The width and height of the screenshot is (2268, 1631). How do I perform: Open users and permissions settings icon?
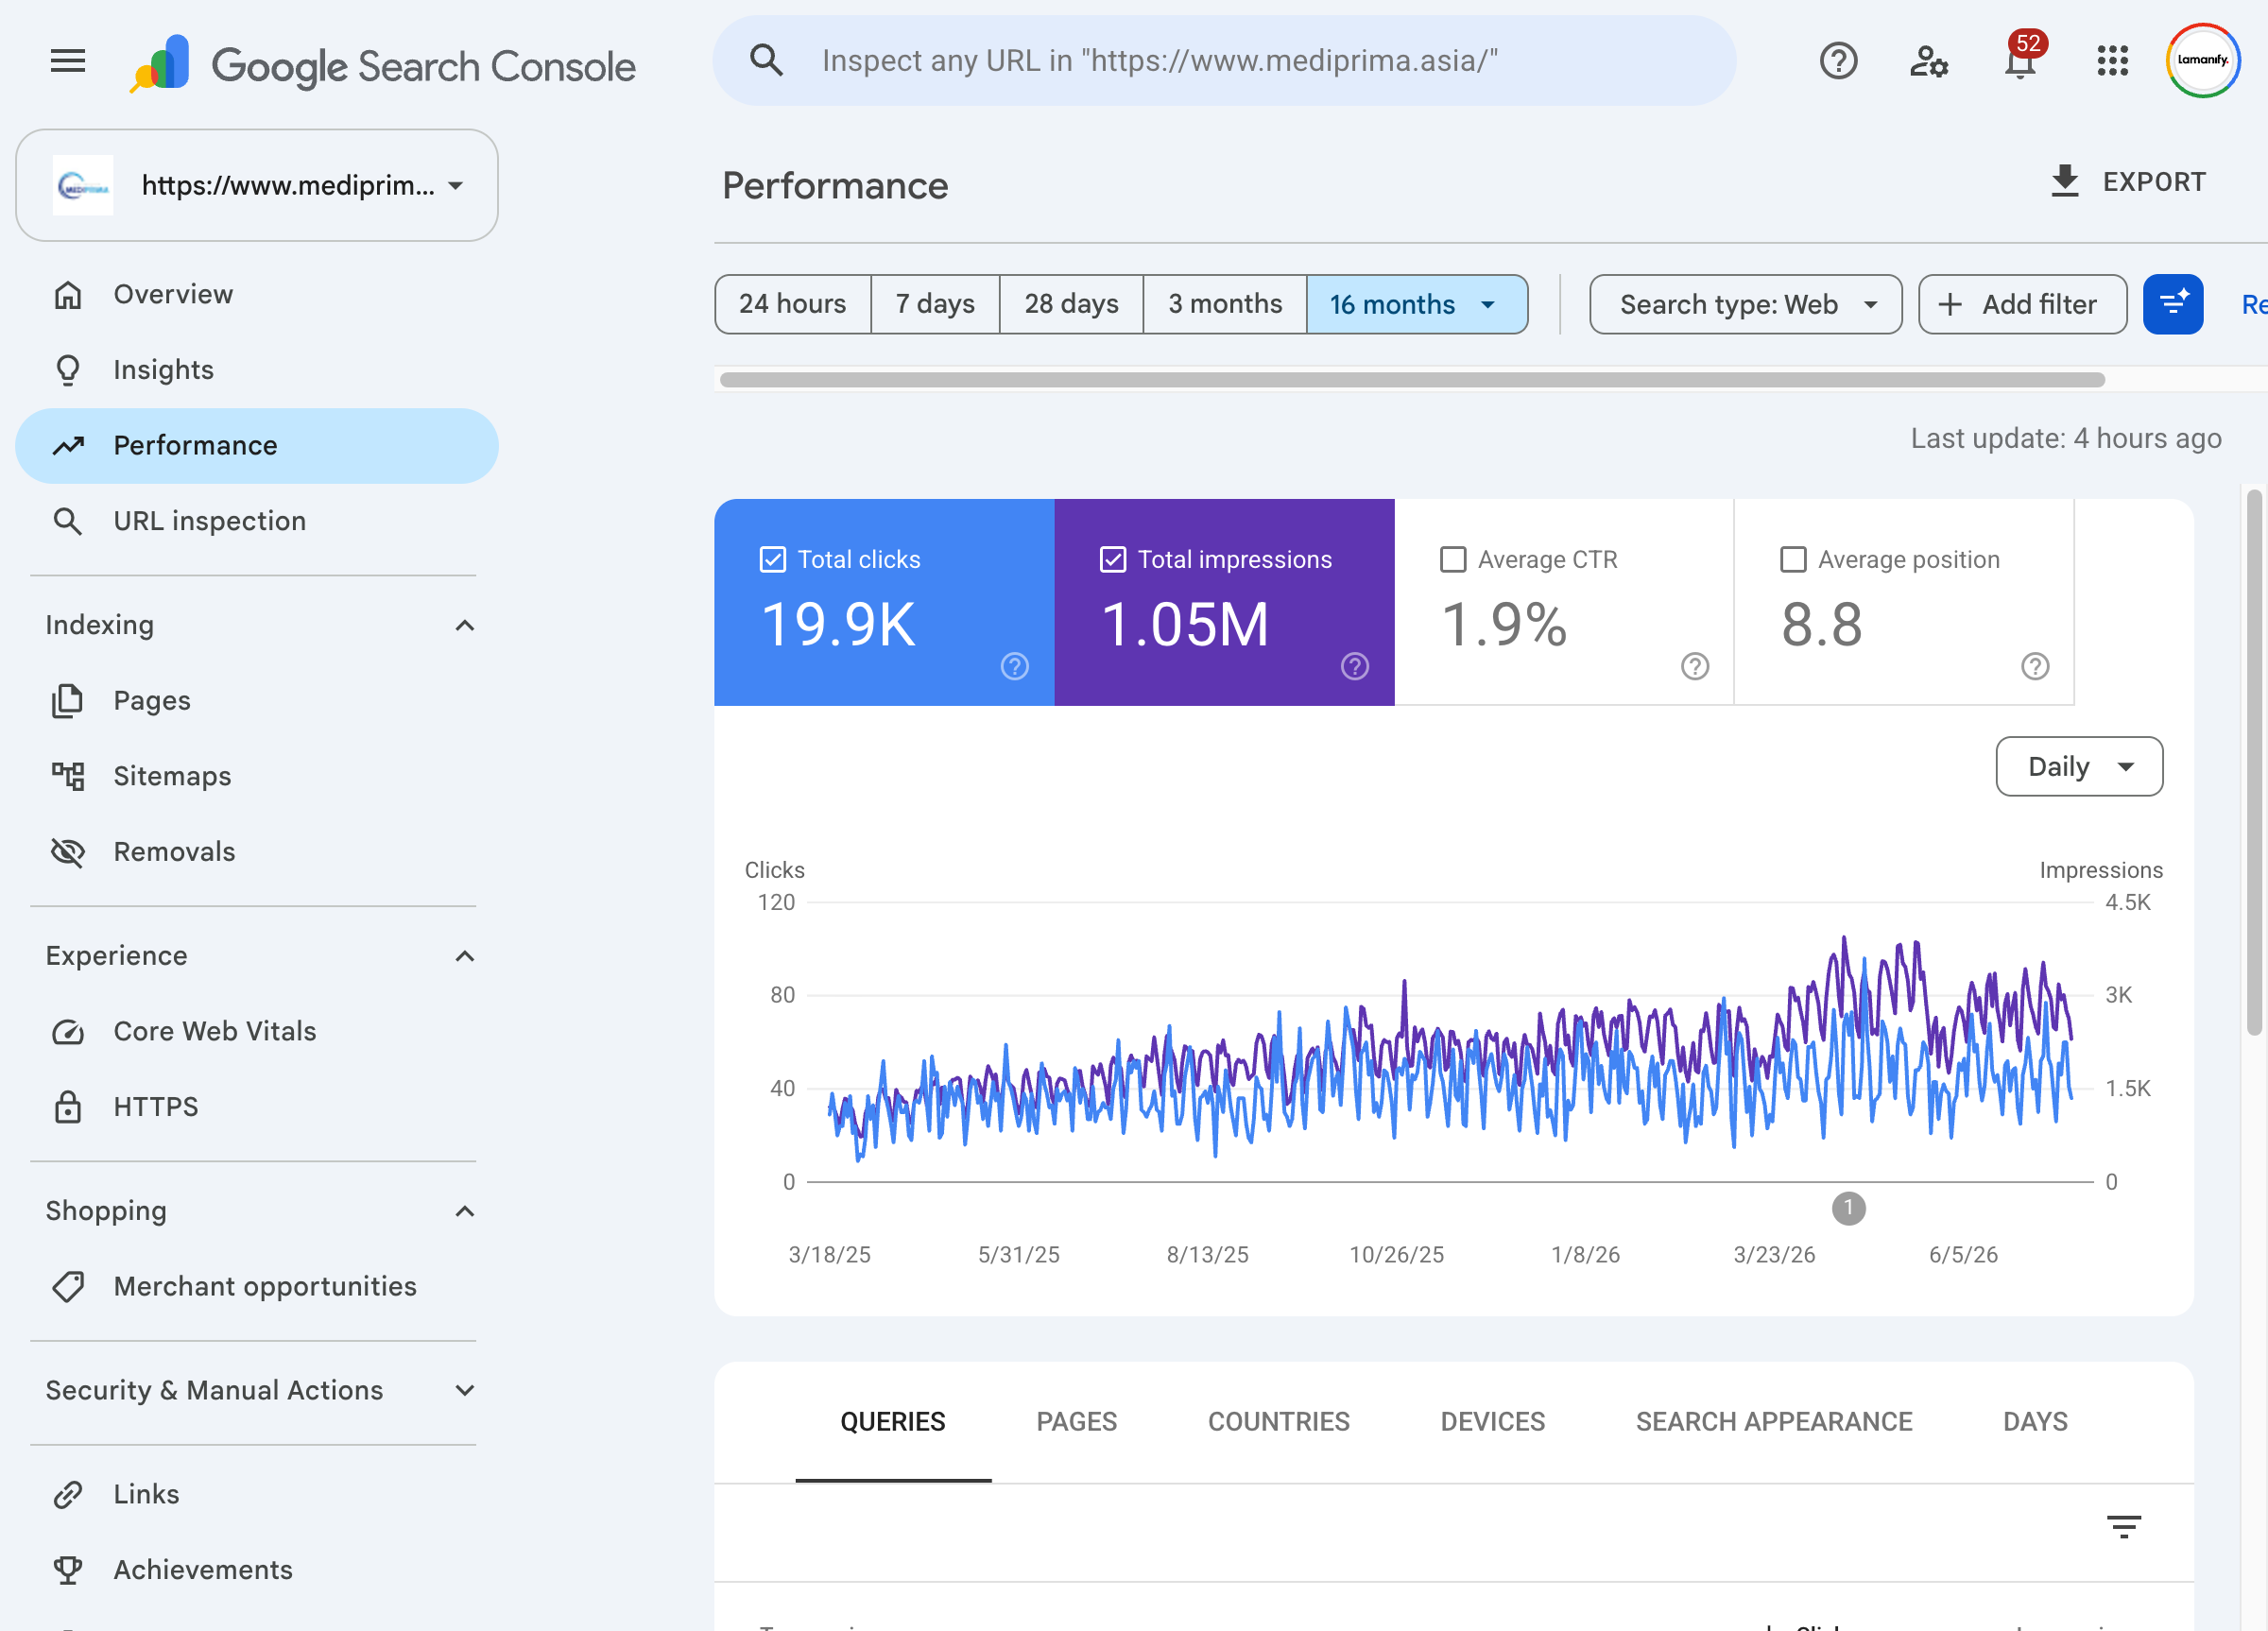tap(1929, 62)
